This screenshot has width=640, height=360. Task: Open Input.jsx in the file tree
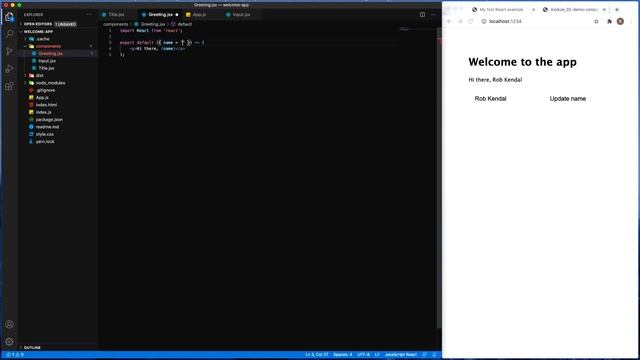pos(47,61)
